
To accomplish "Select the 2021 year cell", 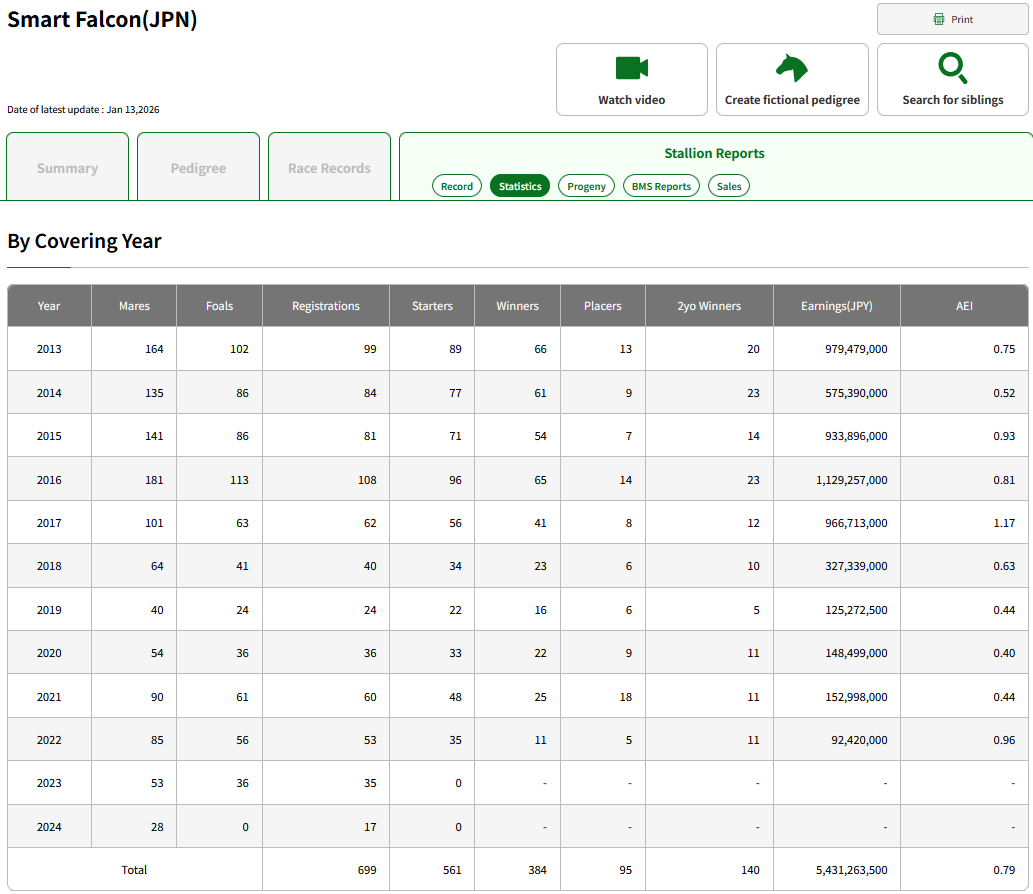I will [x=49, y=697].
